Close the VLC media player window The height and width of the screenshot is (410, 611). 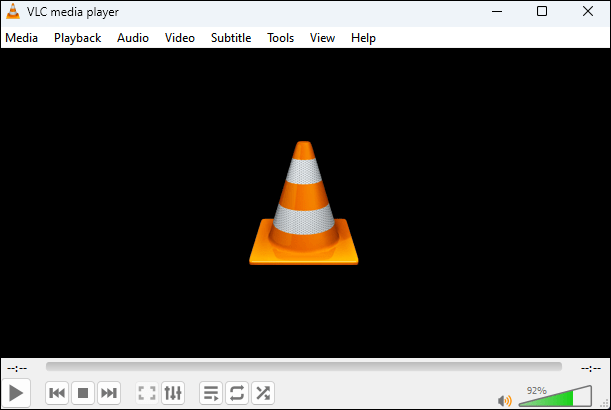click(588, 11)
